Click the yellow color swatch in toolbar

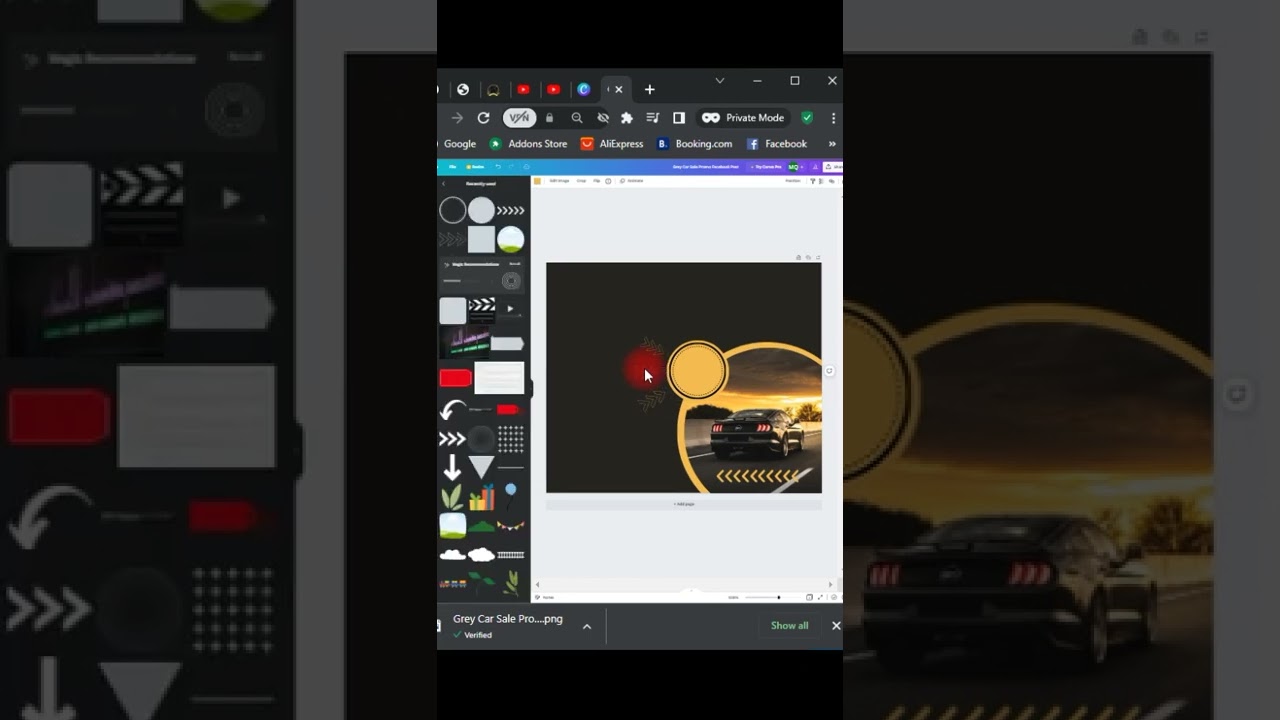click(537, 181)
